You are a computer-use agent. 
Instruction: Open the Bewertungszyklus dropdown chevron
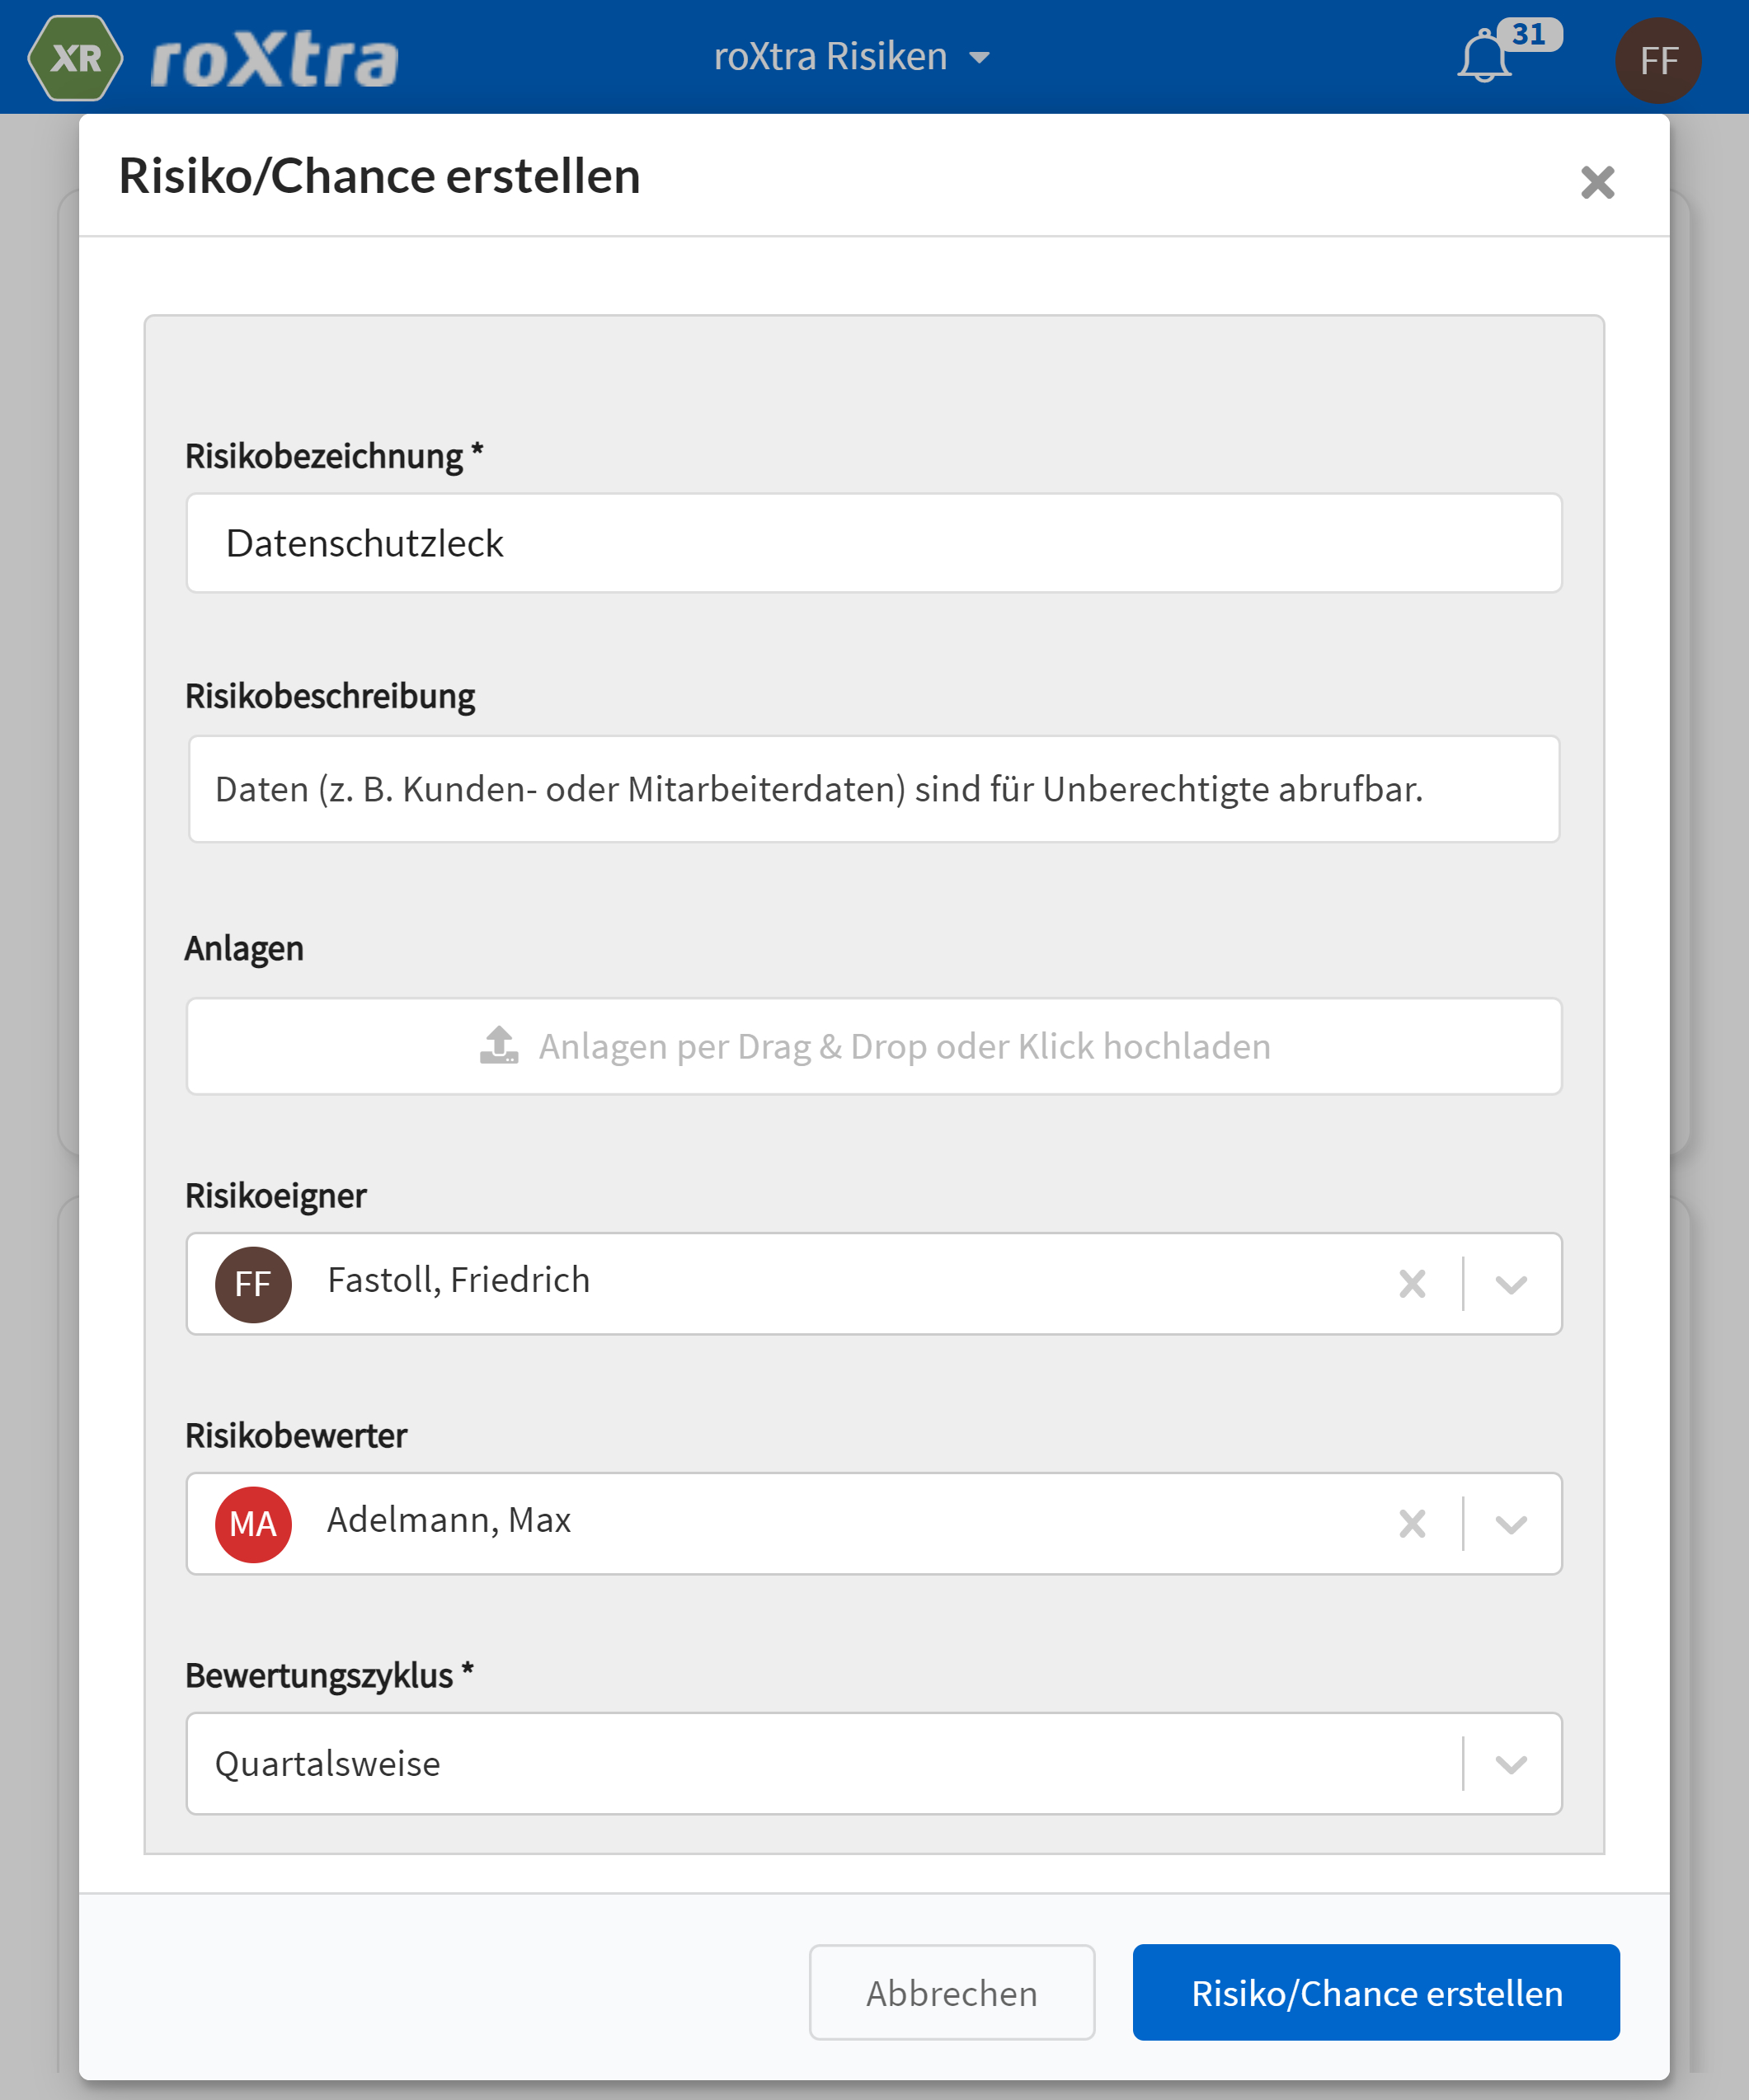tap(1510, 1764)
